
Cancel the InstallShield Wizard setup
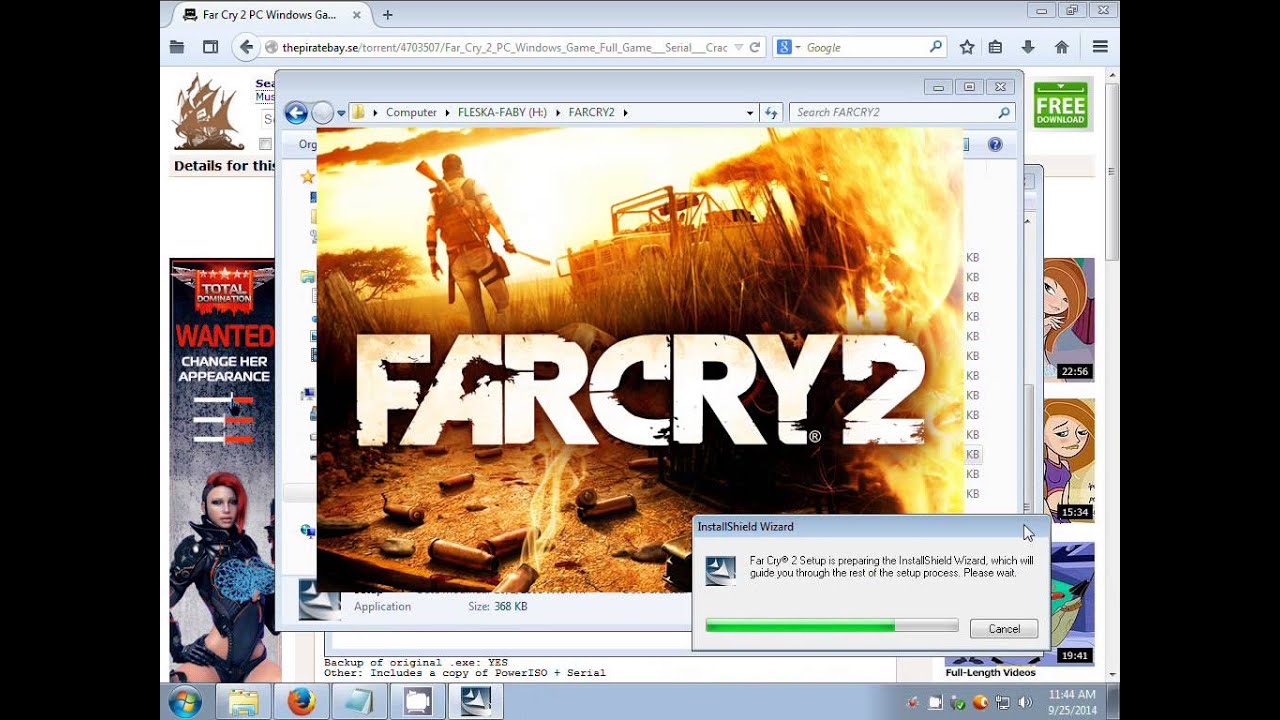pyautogui.click(x=1004, y=629)
